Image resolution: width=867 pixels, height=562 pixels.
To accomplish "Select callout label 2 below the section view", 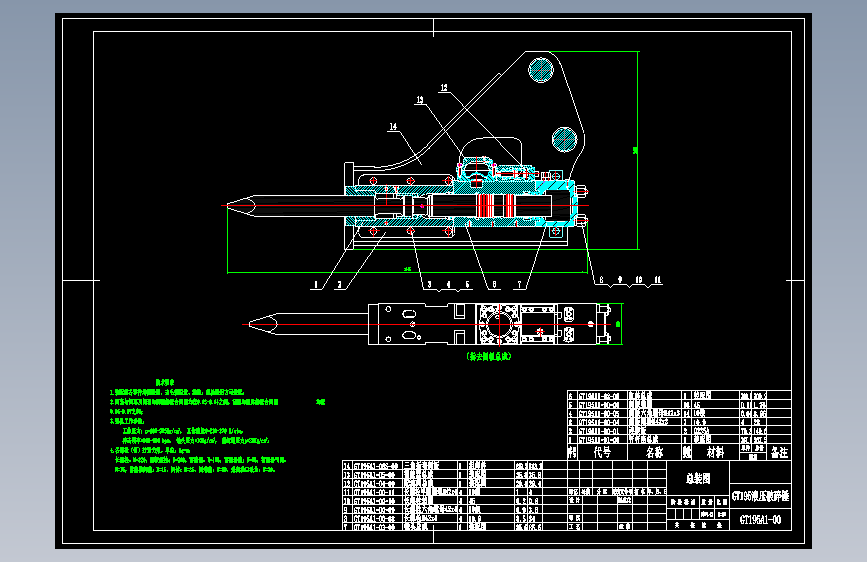I will [340, 285].
